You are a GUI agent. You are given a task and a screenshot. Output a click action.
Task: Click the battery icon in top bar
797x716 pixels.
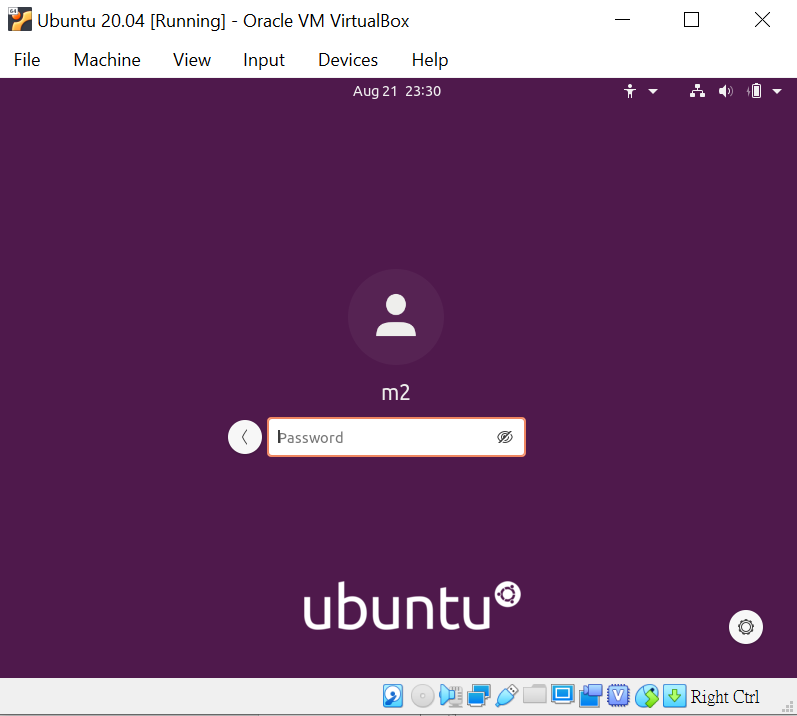pos(754,91)
